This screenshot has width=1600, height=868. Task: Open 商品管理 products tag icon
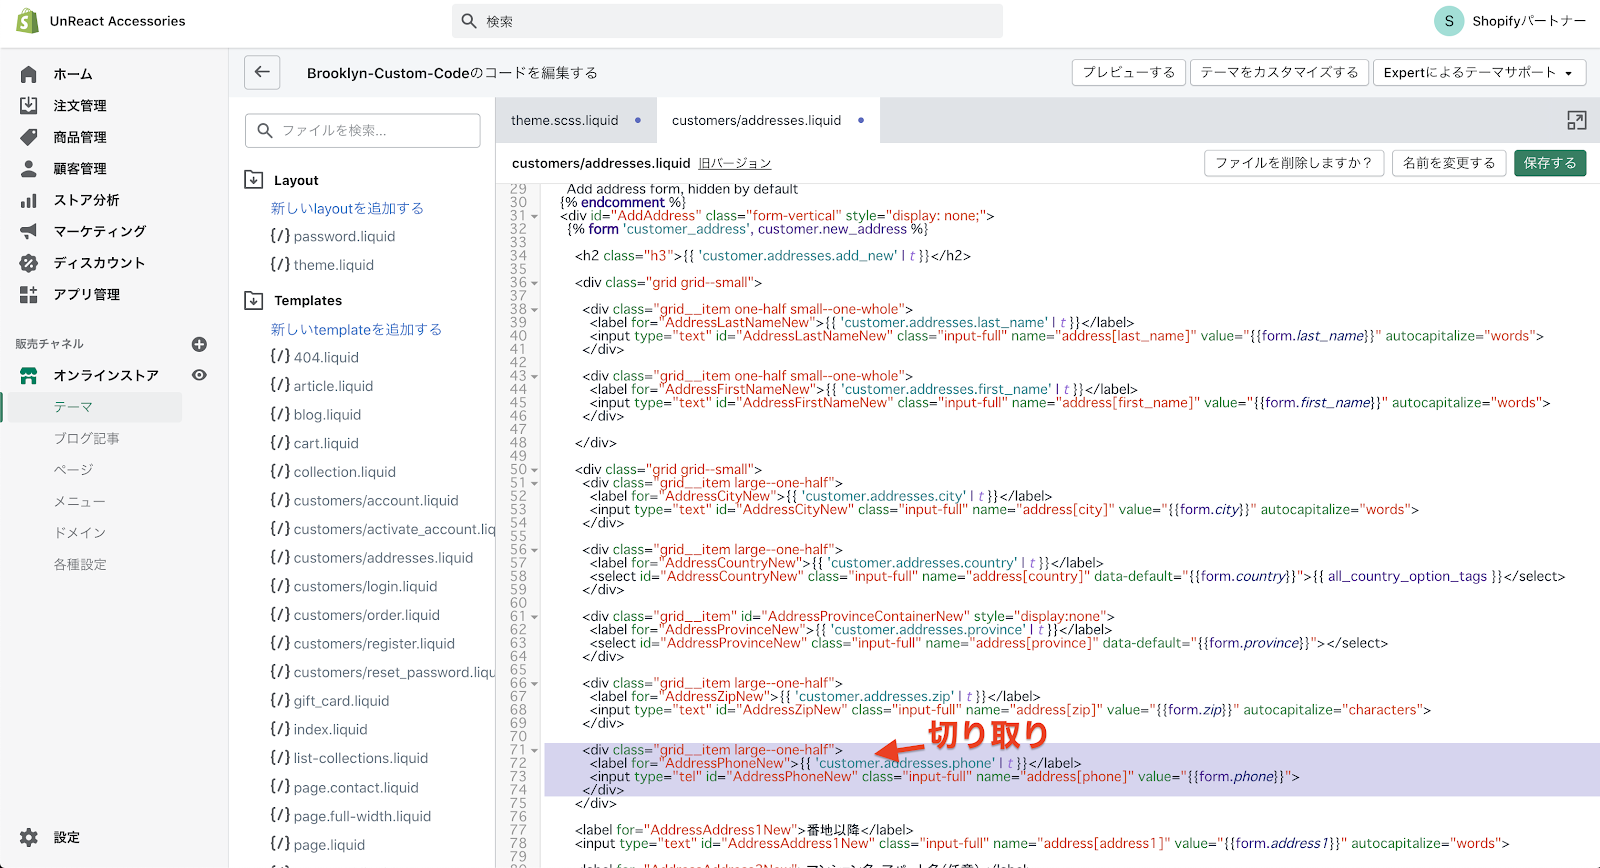click(29, 137)
